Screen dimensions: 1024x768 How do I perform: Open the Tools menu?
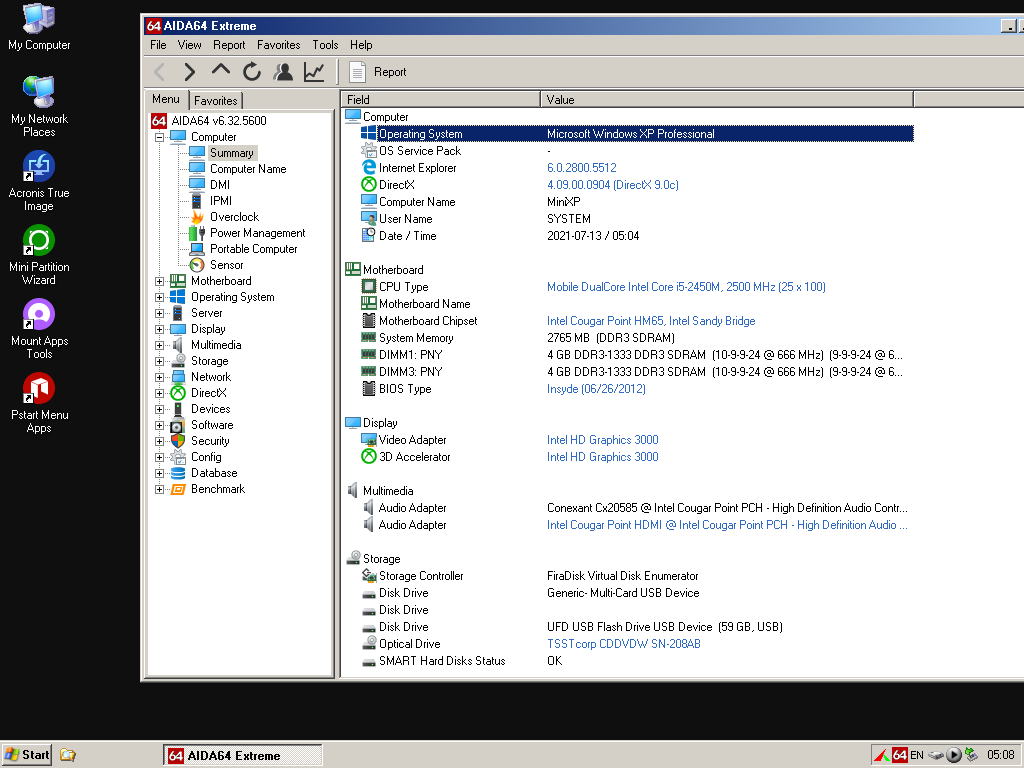[325, 45]
